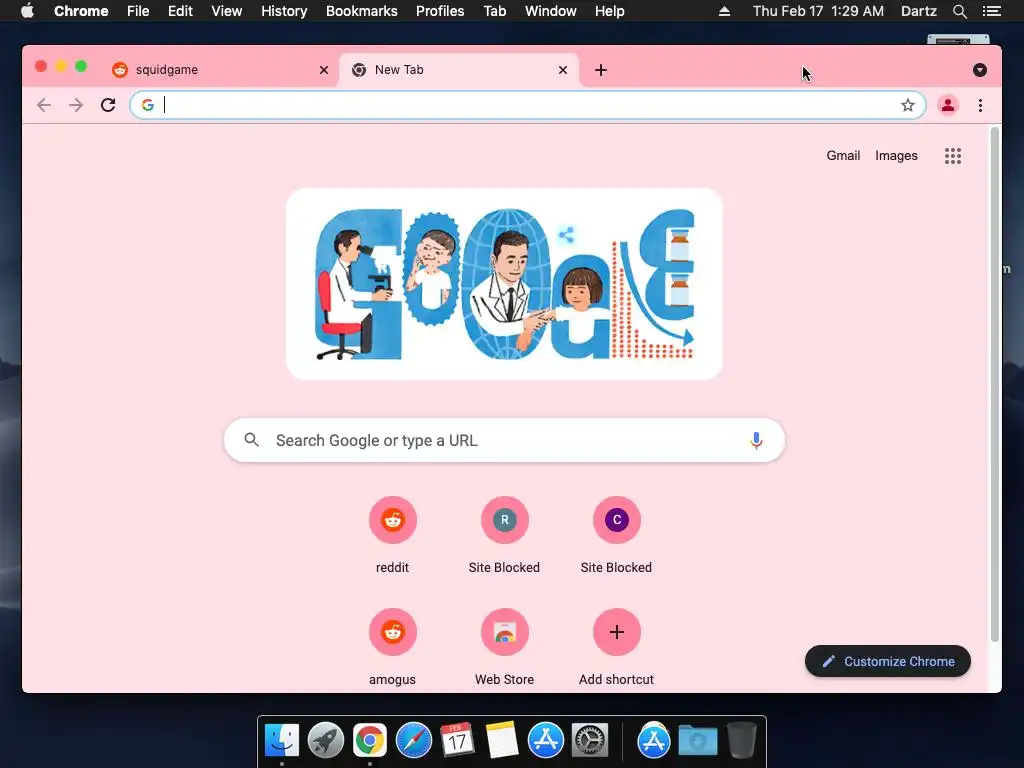
Task: Click Chrome icon in the dock
Action: 370,741
